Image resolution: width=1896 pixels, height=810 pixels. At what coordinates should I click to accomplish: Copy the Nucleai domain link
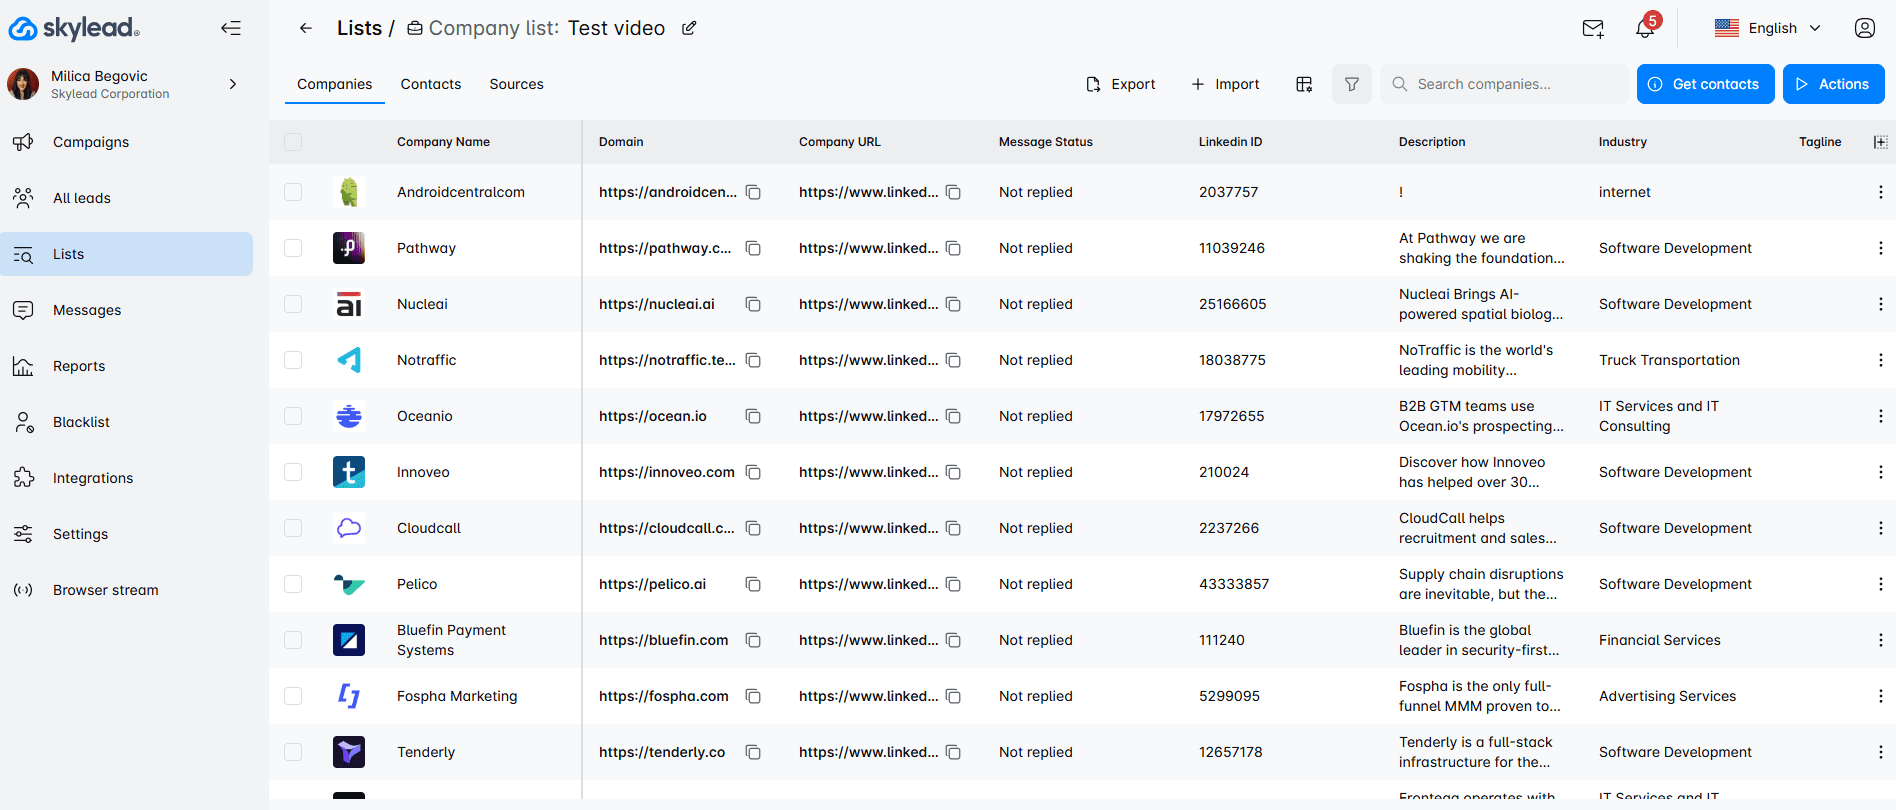point(754,304)
